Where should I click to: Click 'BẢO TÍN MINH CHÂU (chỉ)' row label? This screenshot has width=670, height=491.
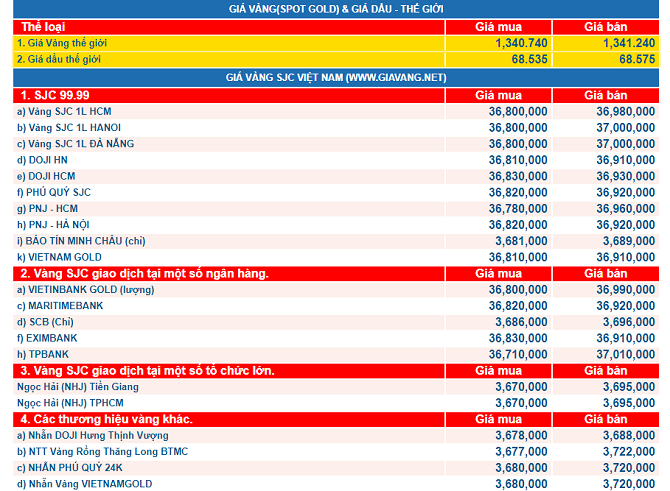(81, 241)
